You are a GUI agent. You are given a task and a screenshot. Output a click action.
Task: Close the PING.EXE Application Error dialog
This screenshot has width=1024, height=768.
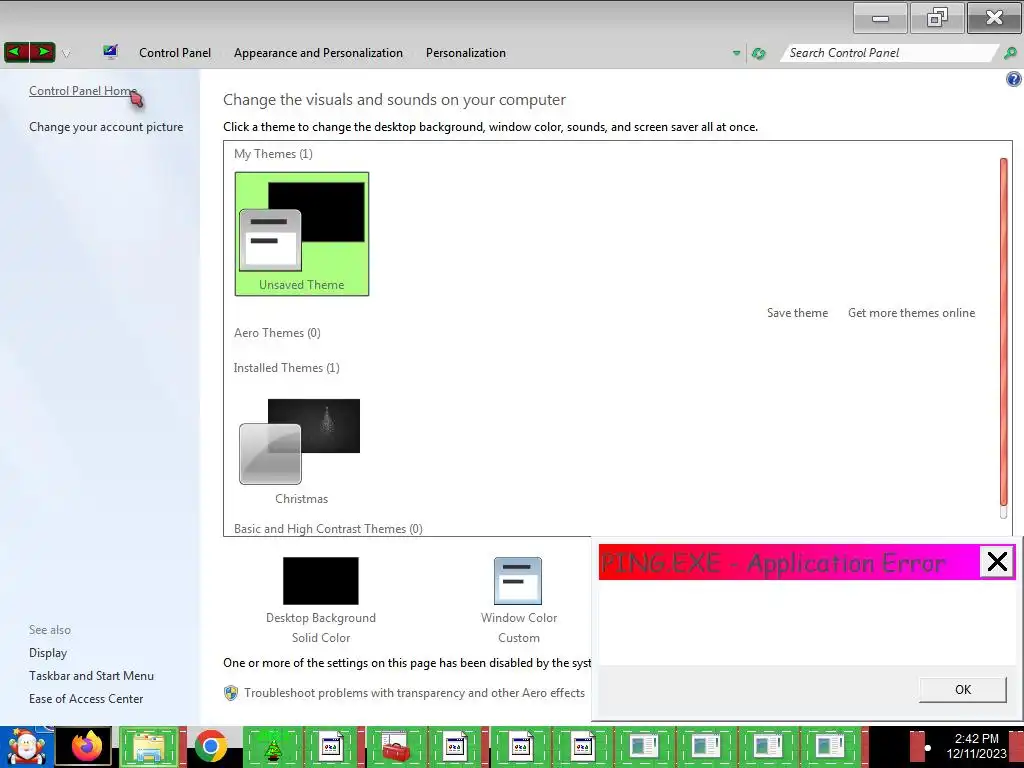click(x=997, y=562)
